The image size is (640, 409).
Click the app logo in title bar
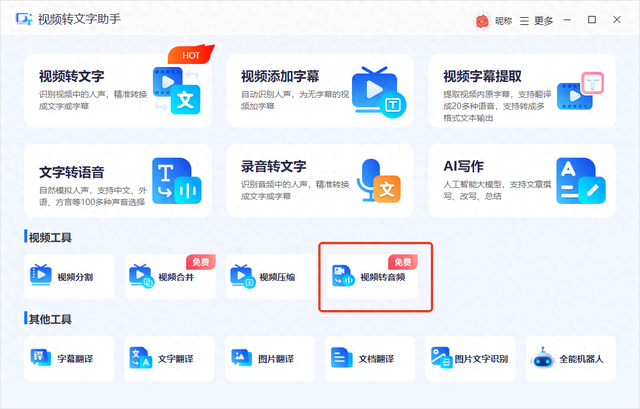(24, 19)
